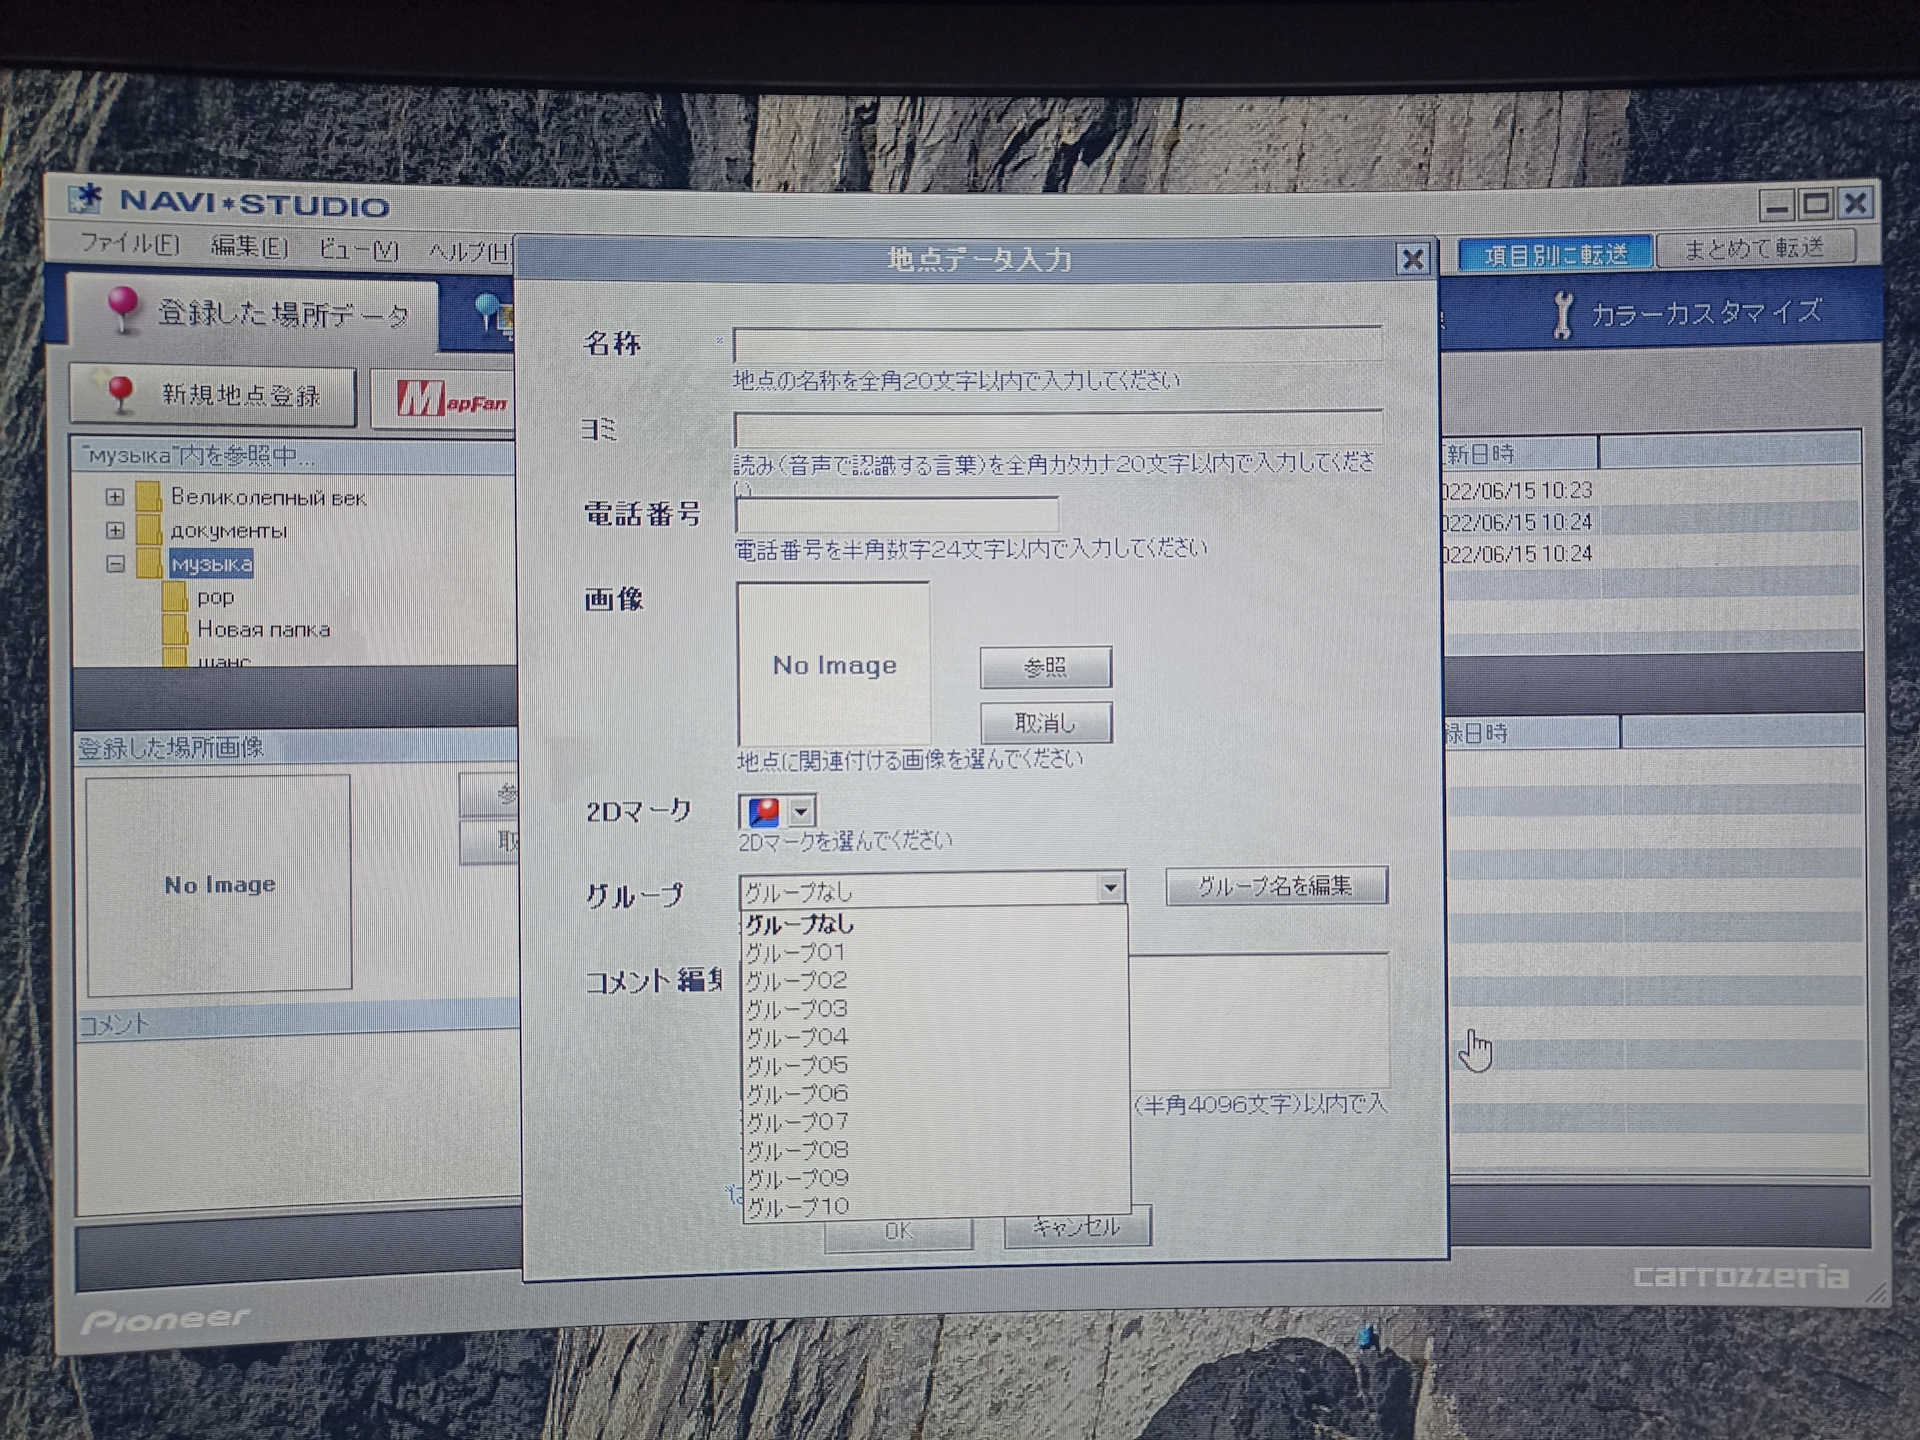Screen dimensions: 1920x1440
Task: Minimize the NAVI STUDIO window
Action: tap(1777, 206)
